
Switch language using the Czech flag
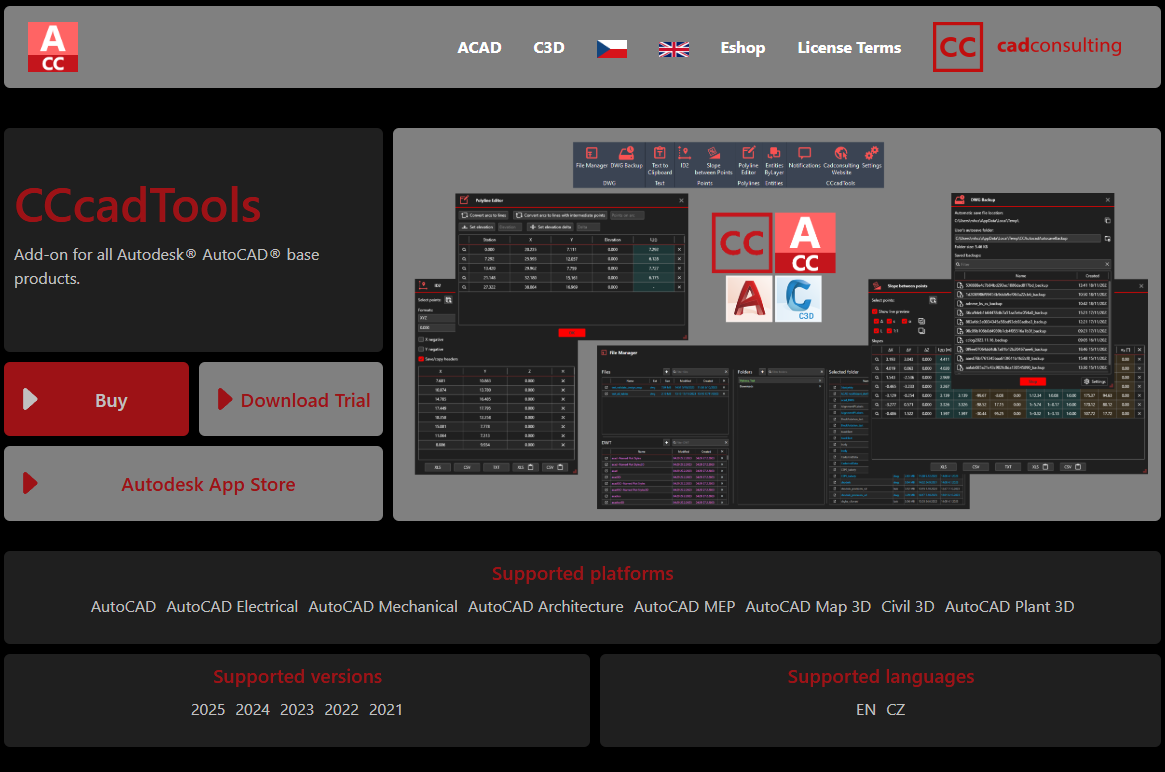(612, 48)
